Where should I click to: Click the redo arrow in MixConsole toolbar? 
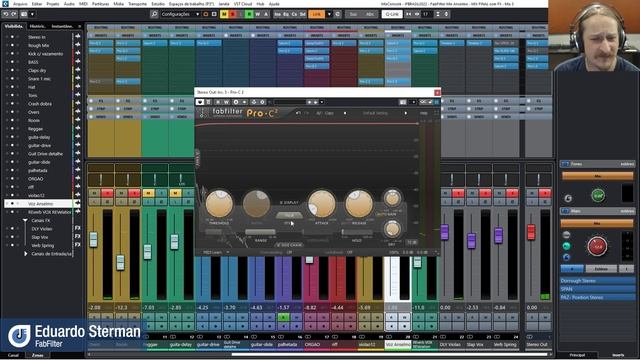pyautogui.click(x=14, y=14)
